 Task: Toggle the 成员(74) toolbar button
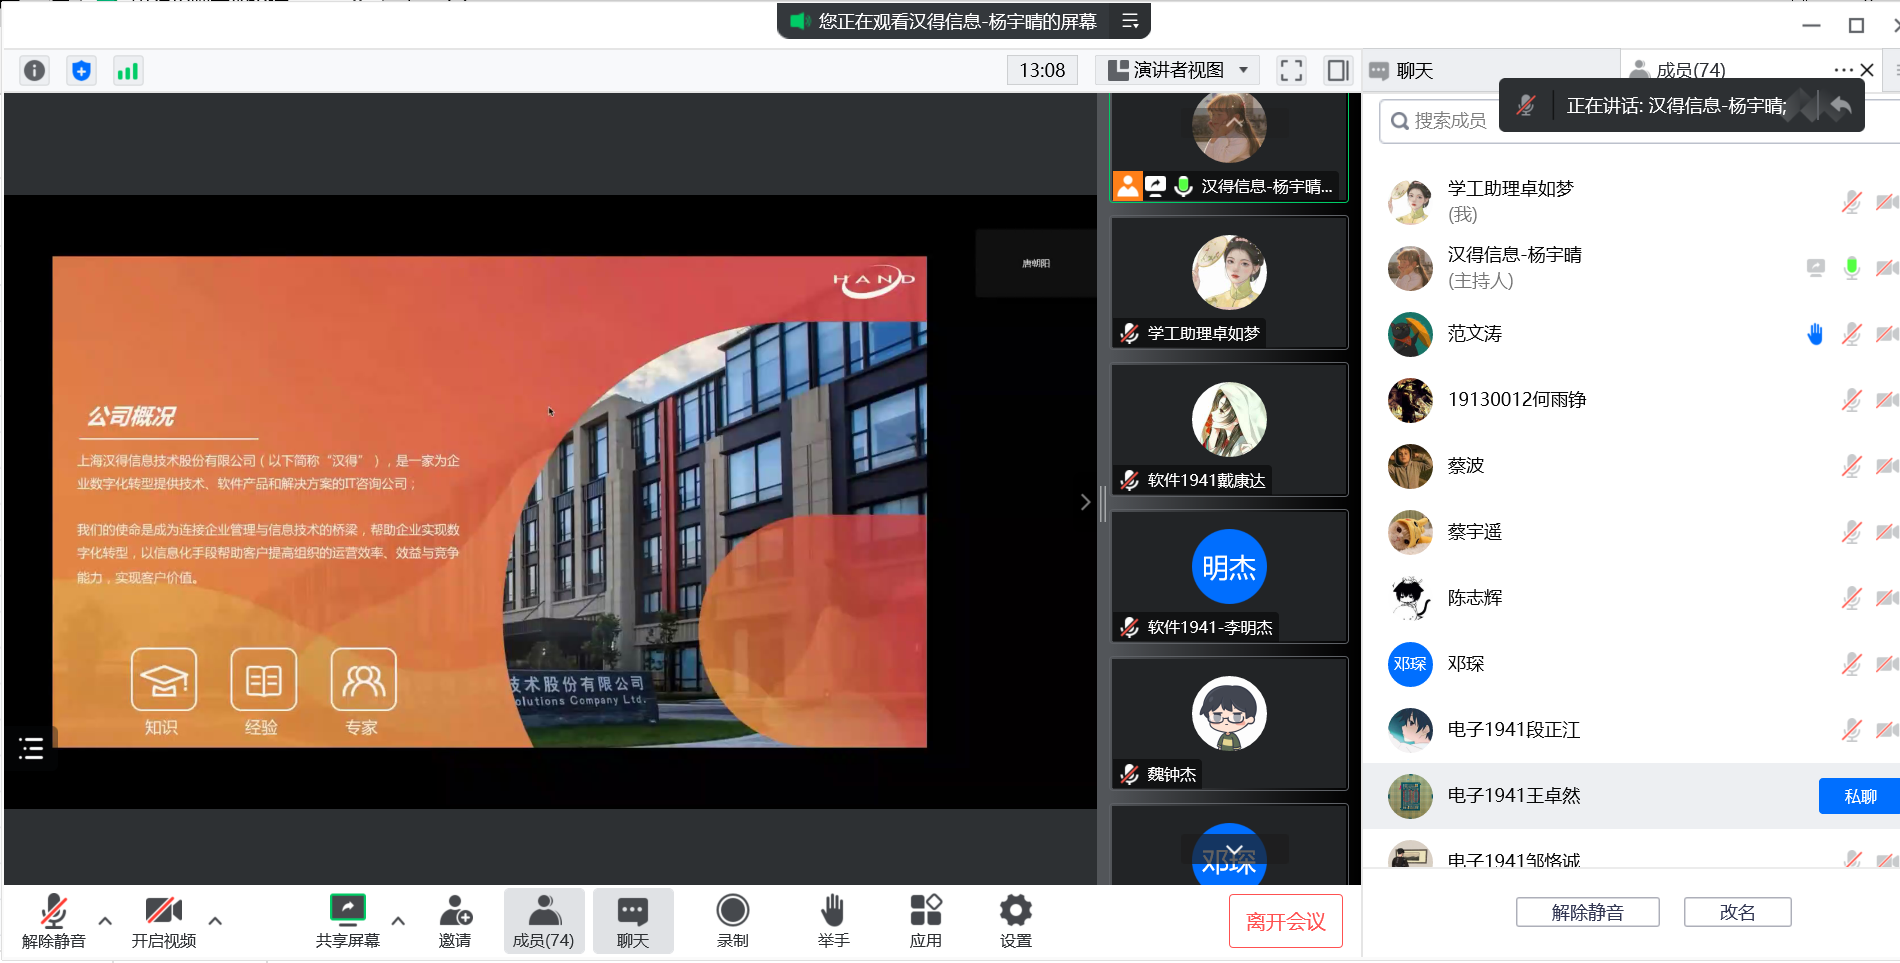544,921
